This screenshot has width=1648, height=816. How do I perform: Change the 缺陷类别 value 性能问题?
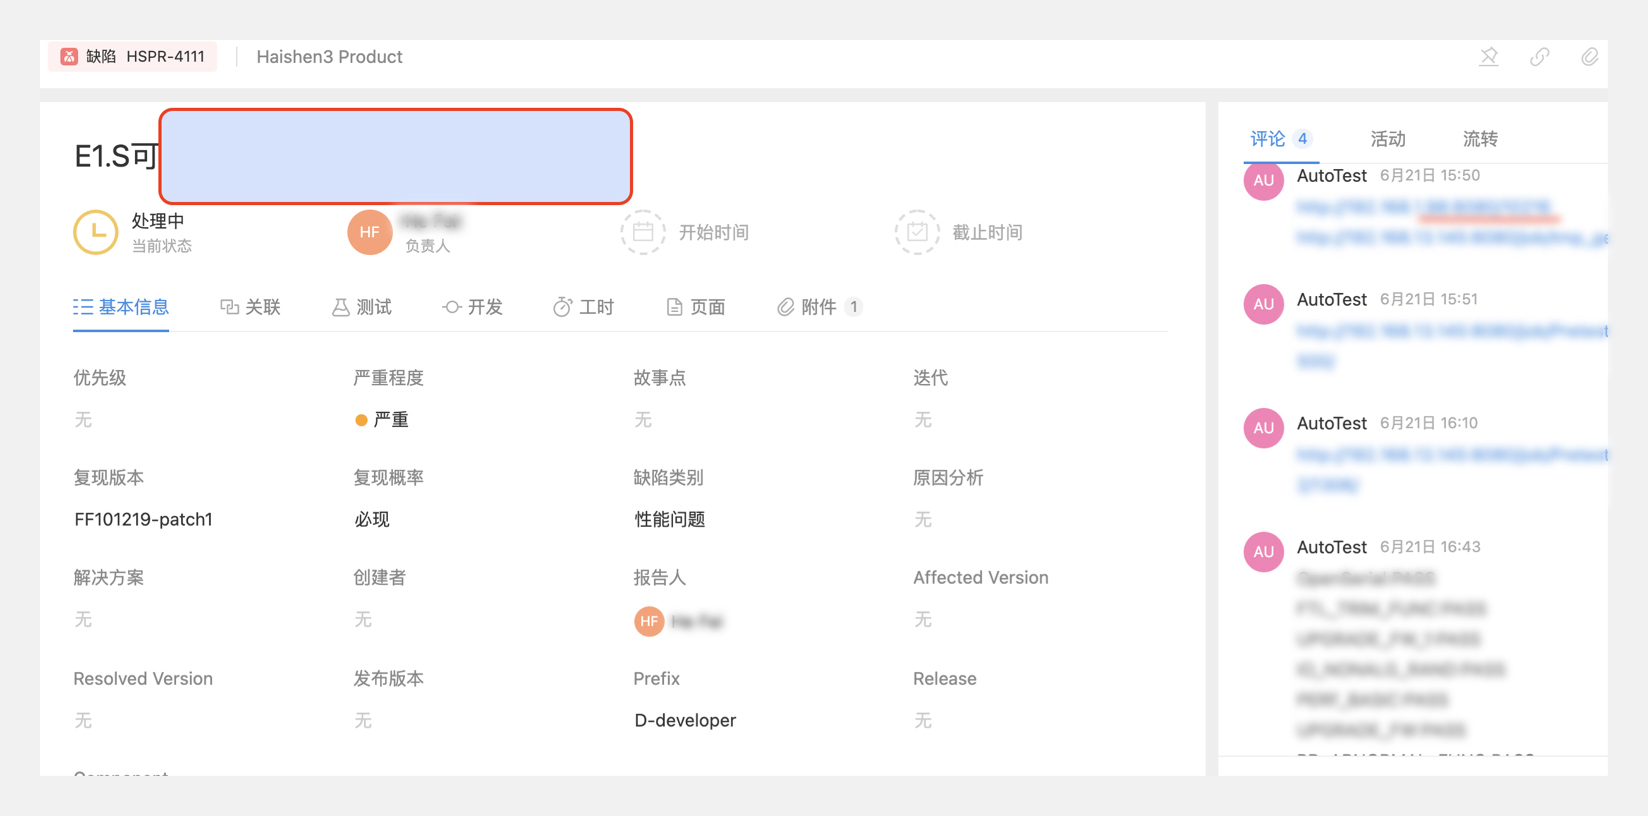[669, 520]
